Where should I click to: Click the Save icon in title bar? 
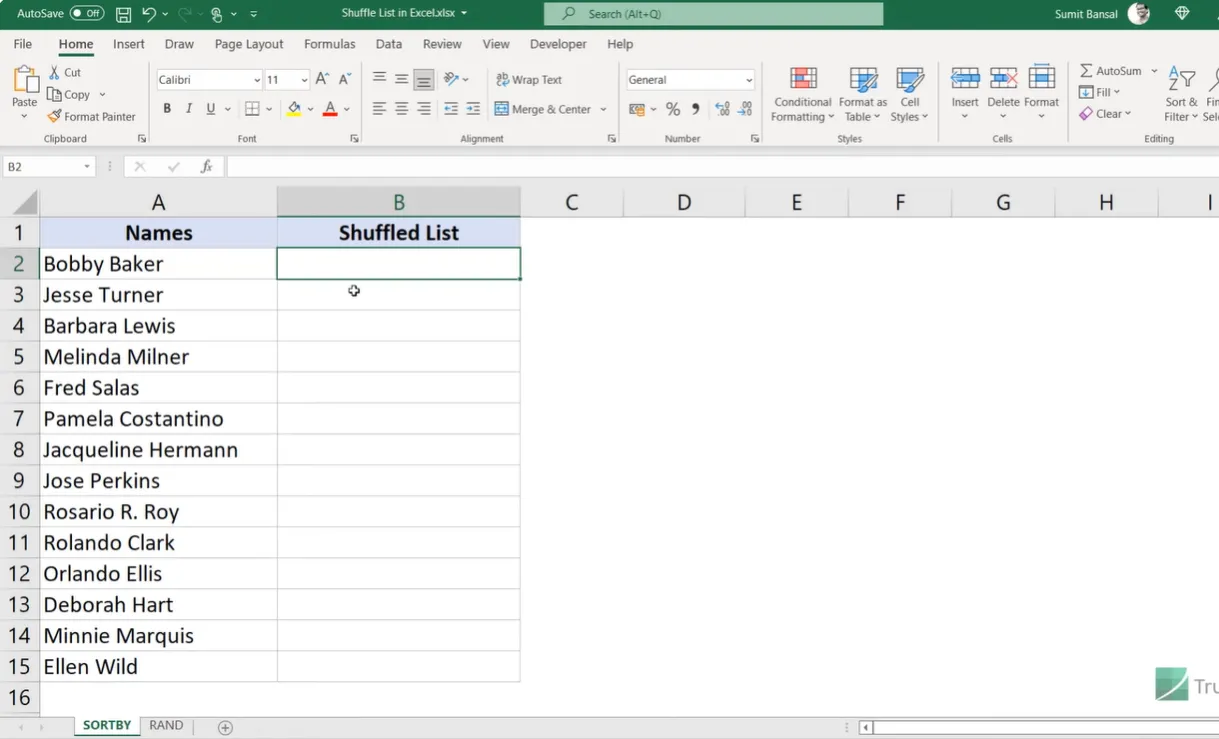tap(123, 14)
